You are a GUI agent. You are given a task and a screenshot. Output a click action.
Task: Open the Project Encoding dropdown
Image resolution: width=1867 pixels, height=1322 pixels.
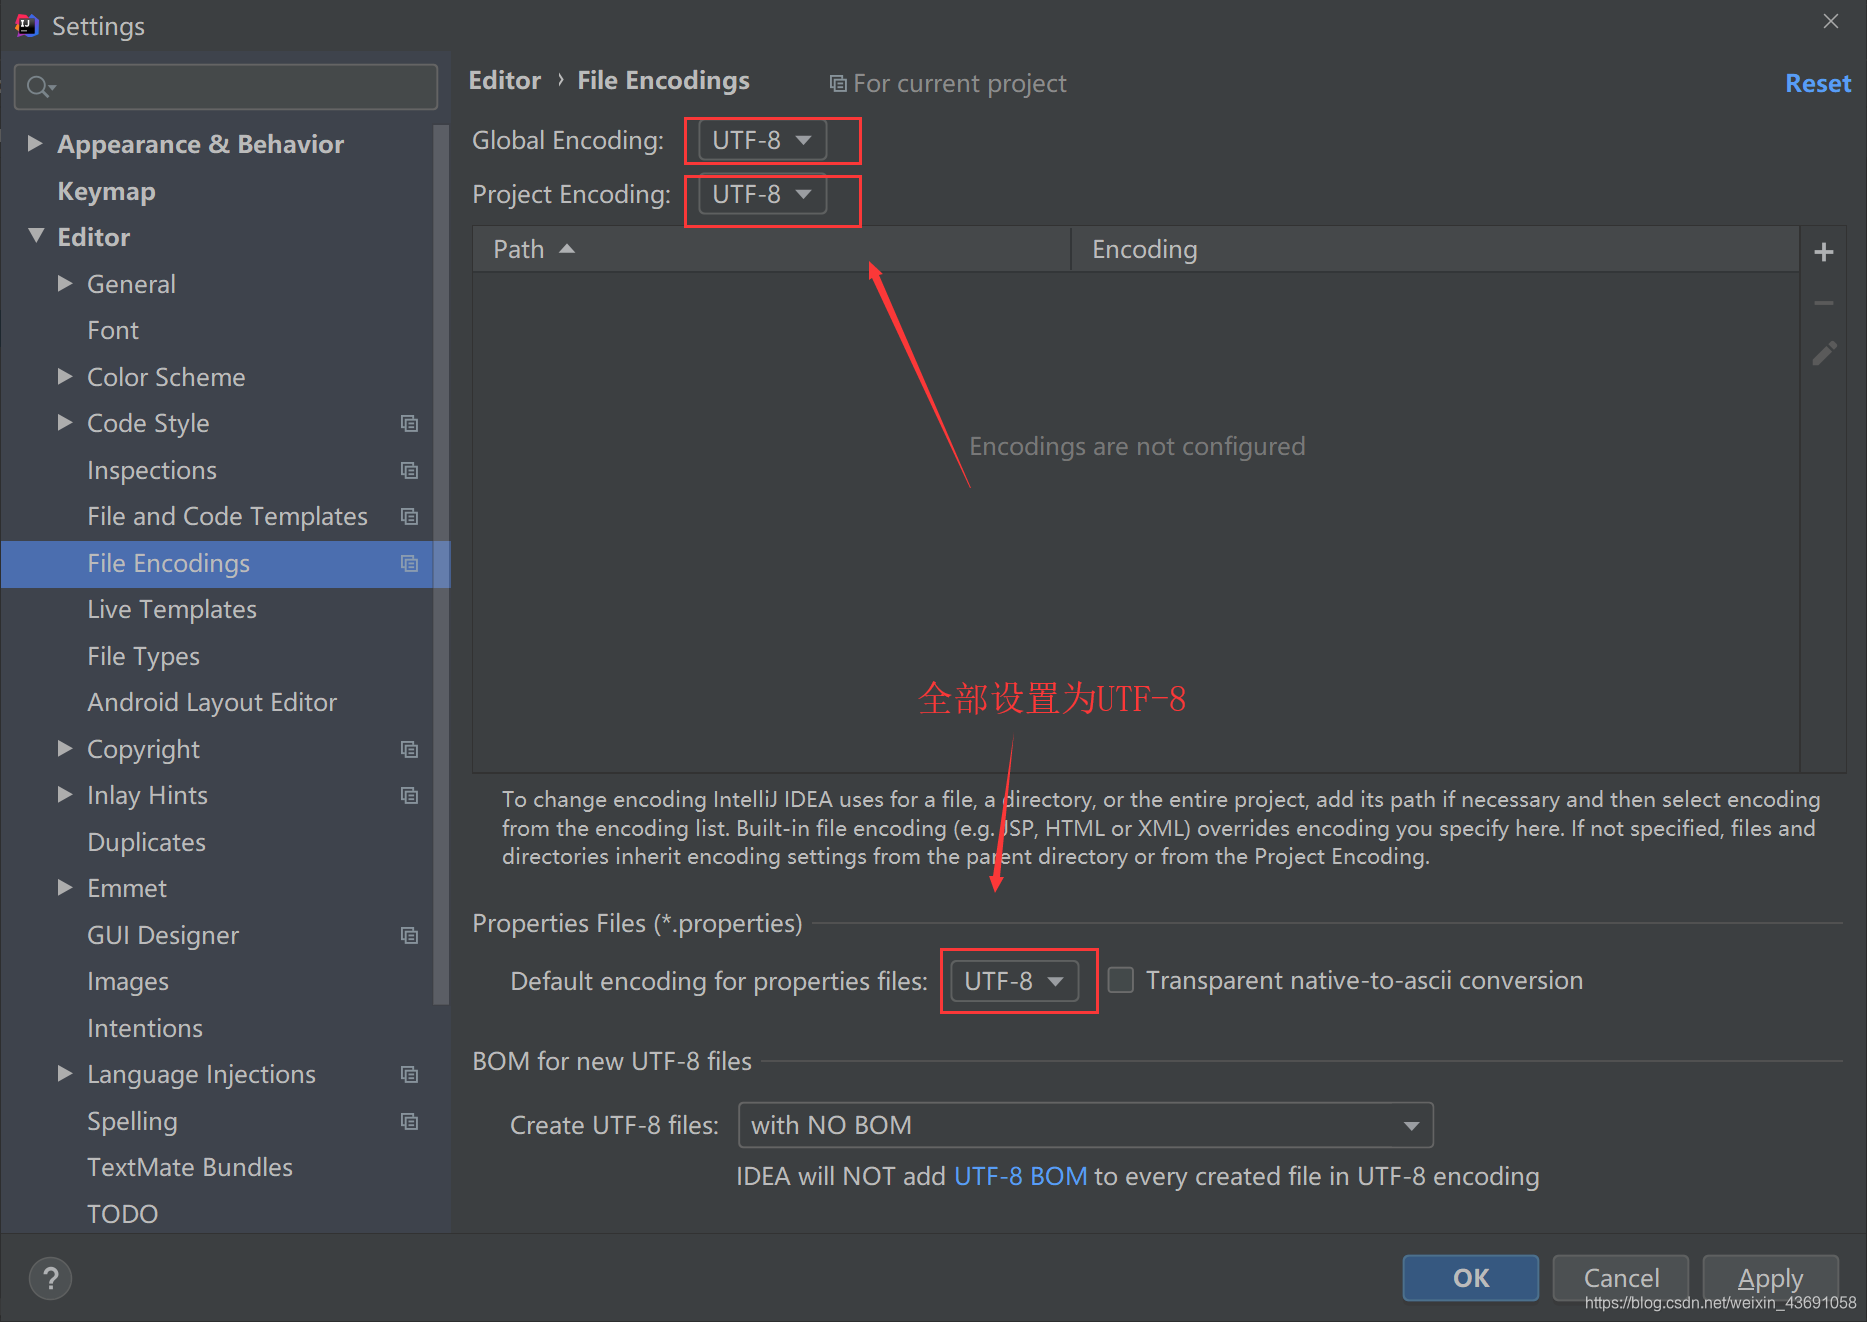point(762,194)
